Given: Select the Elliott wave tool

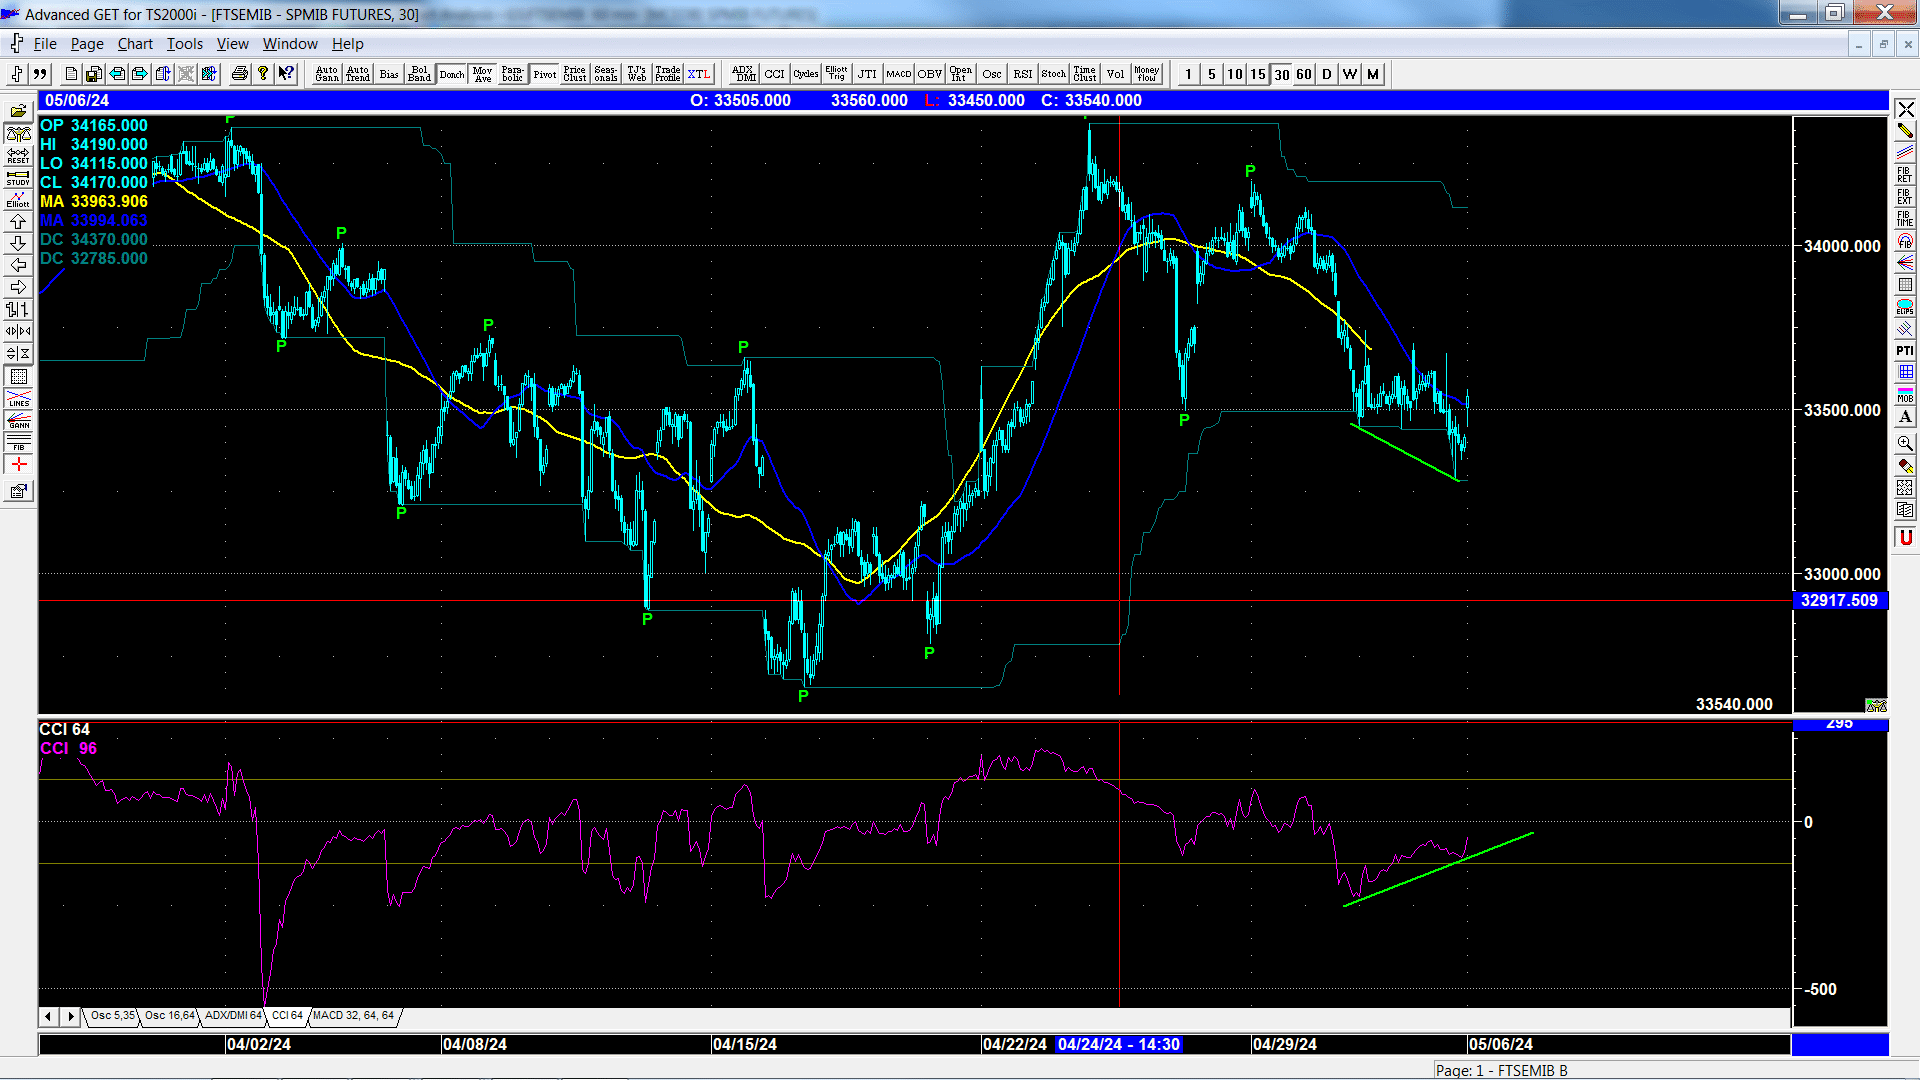Looking at the screenshot, I should tap(18, 200).
